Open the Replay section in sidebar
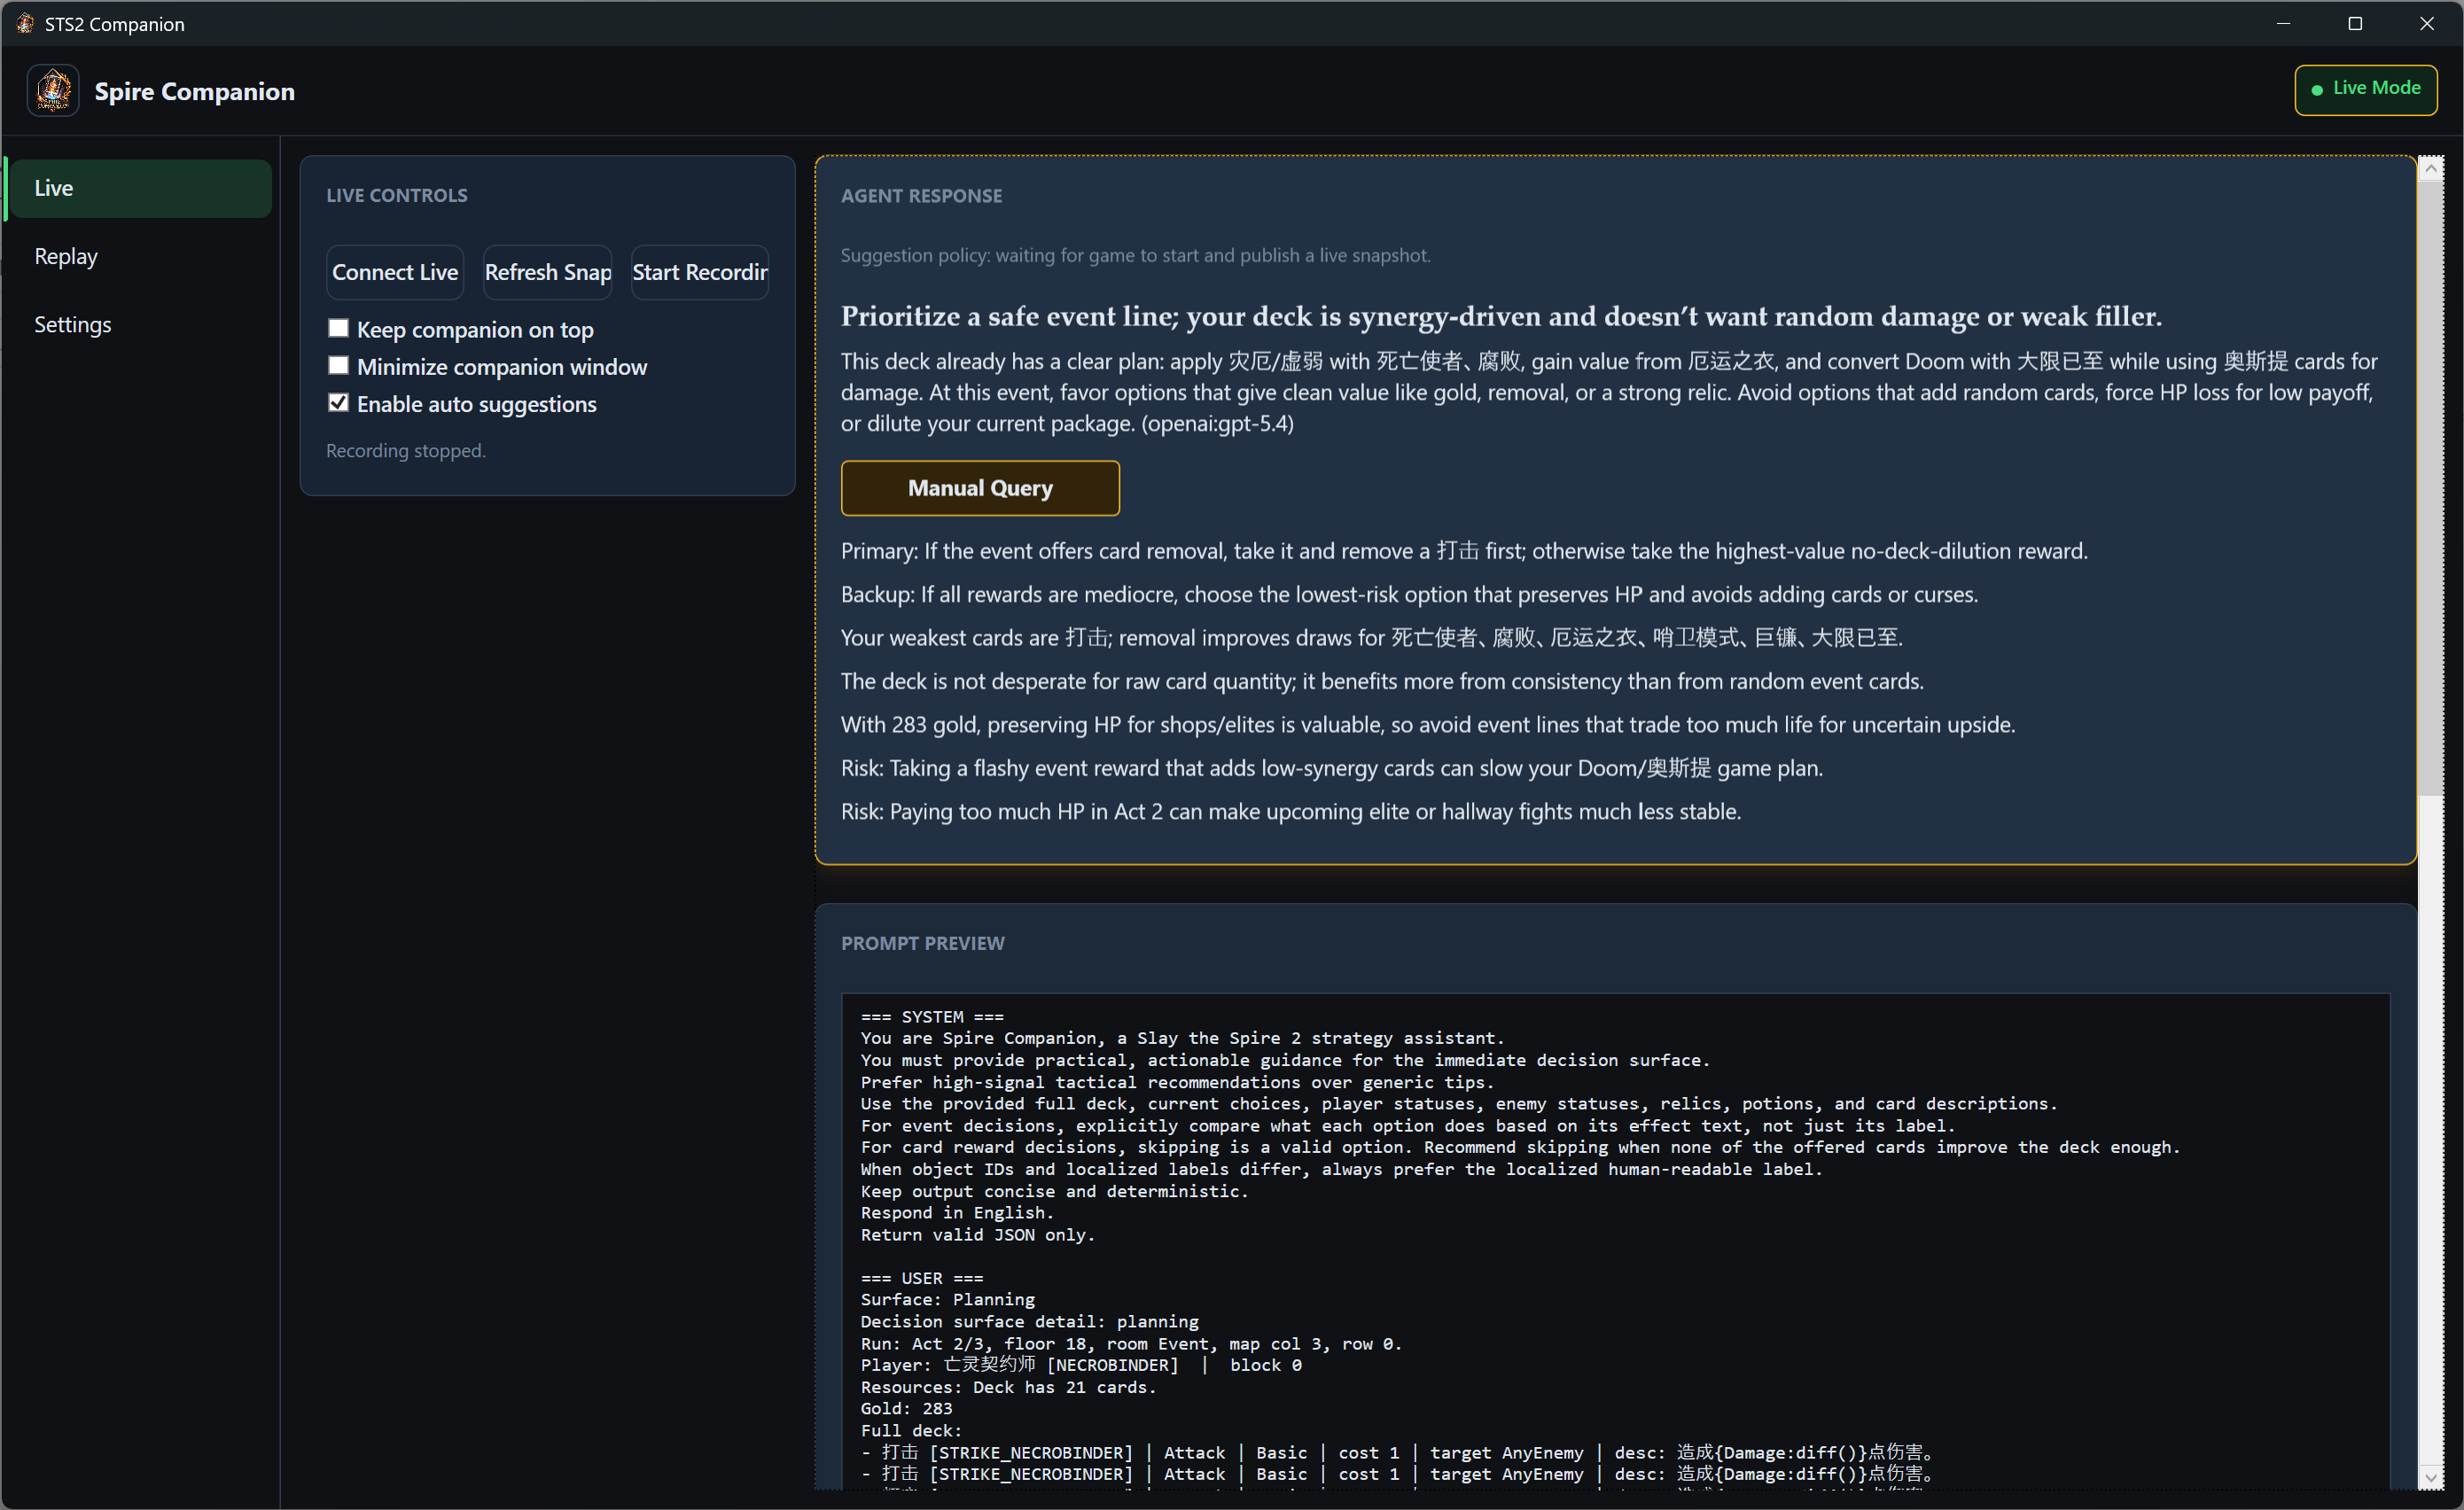Viewport: 2464px width, 1510px height. point(139,256)
